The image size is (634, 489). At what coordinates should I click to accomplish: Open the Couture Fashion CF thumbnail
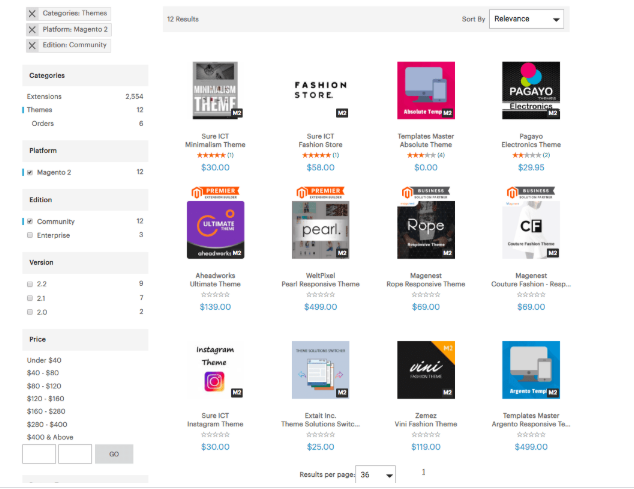click(531, 230)
